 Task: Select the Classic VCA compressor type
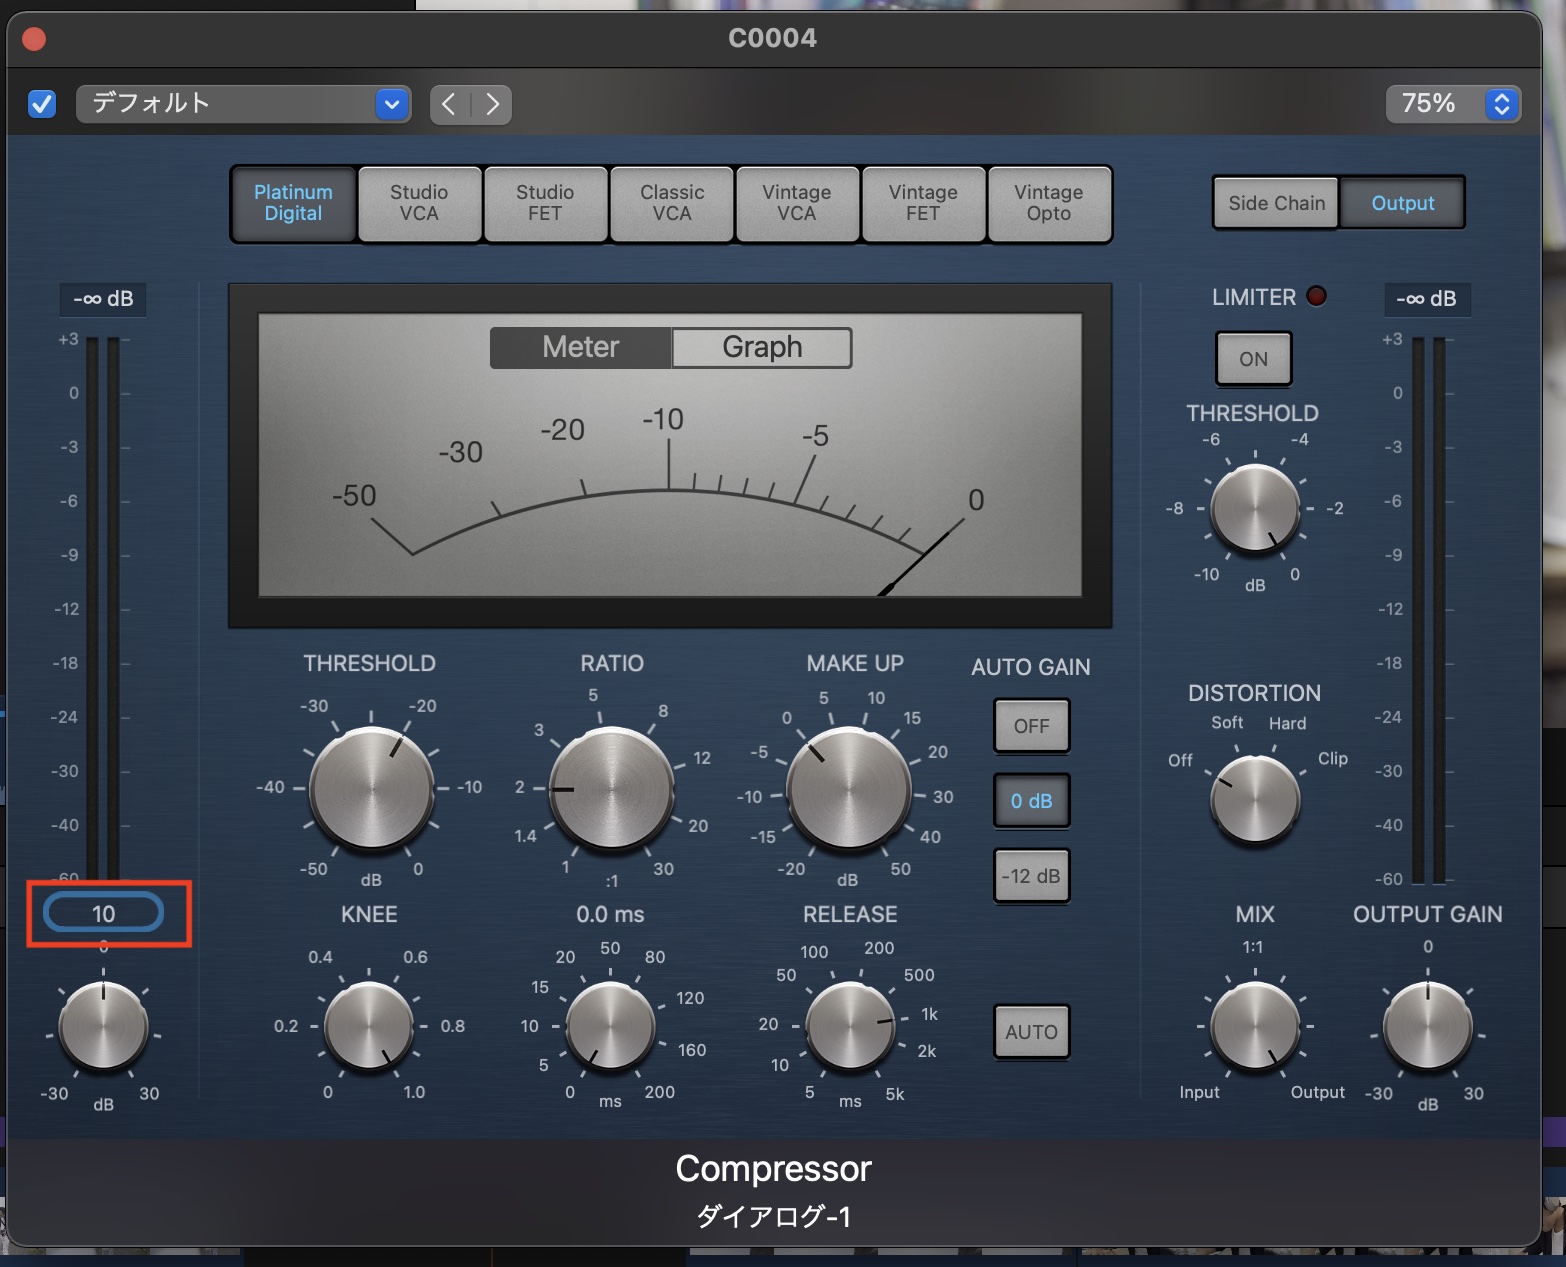pyautogui.click(x=672, y=203)
